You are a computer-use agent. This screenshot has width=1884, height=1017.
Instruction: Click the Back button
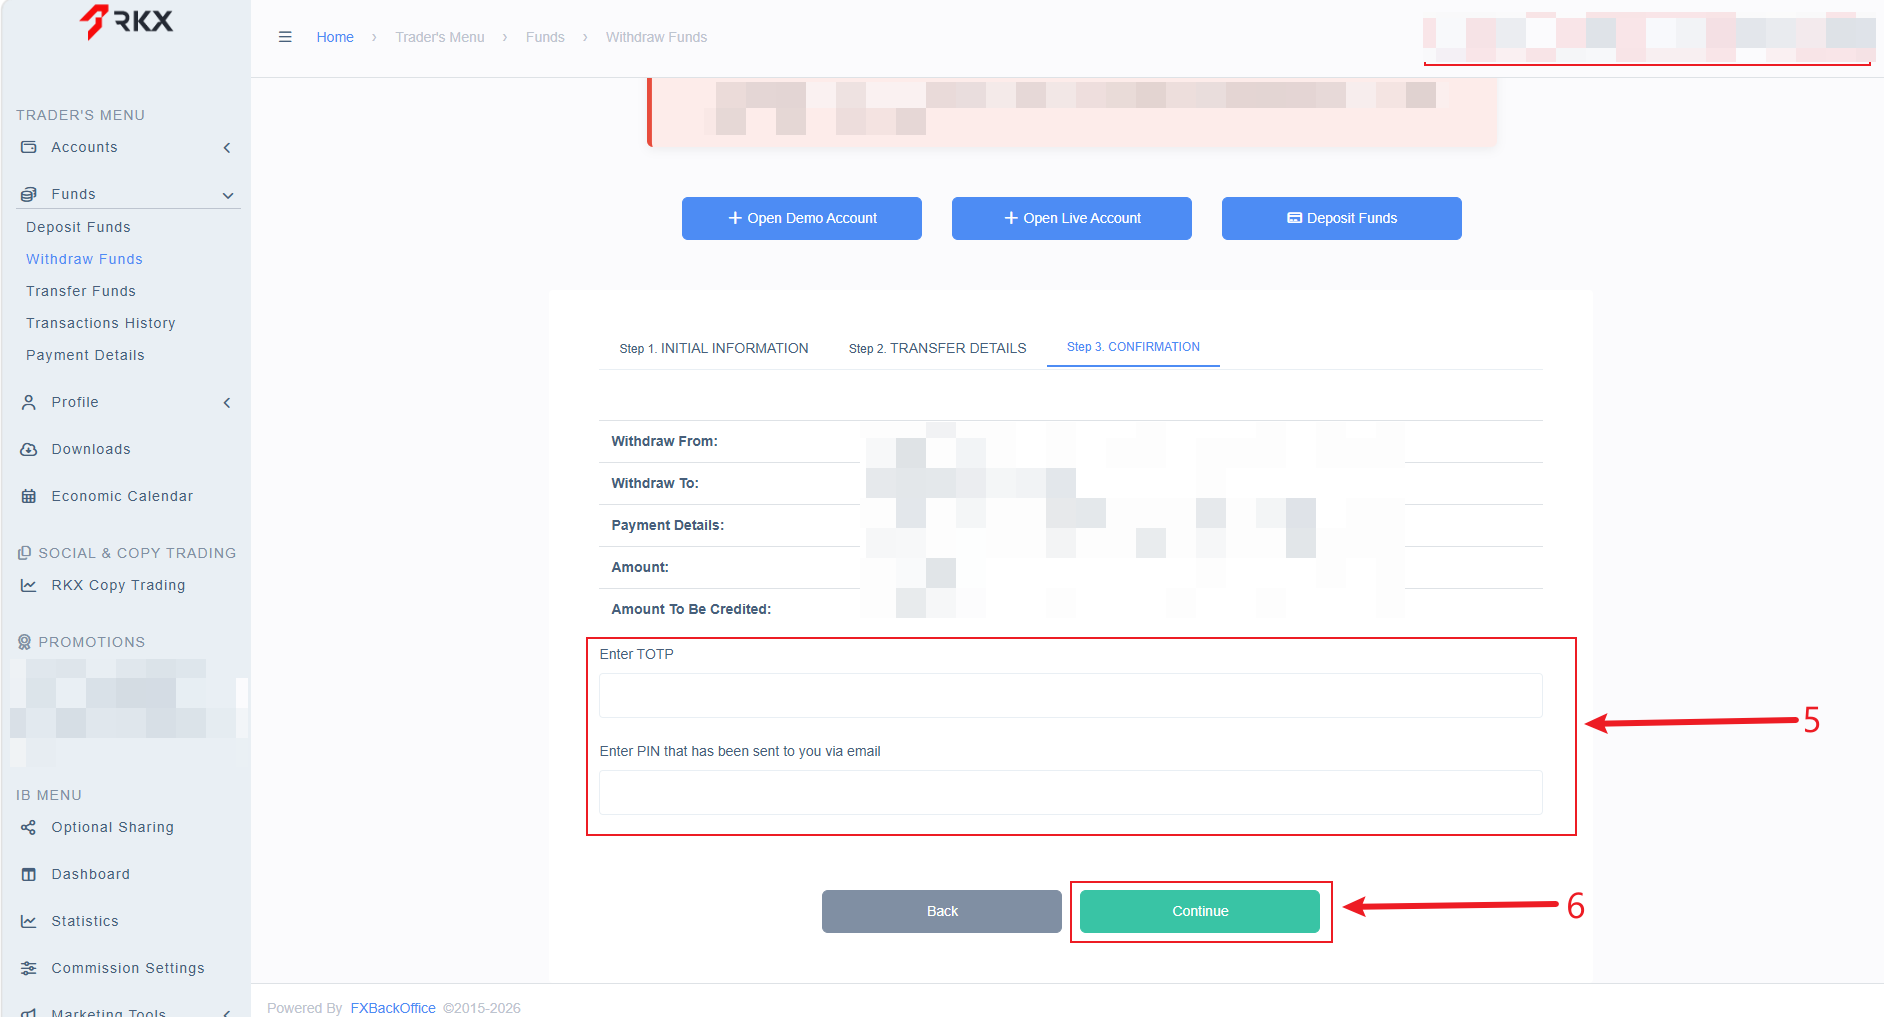(942, 911)
